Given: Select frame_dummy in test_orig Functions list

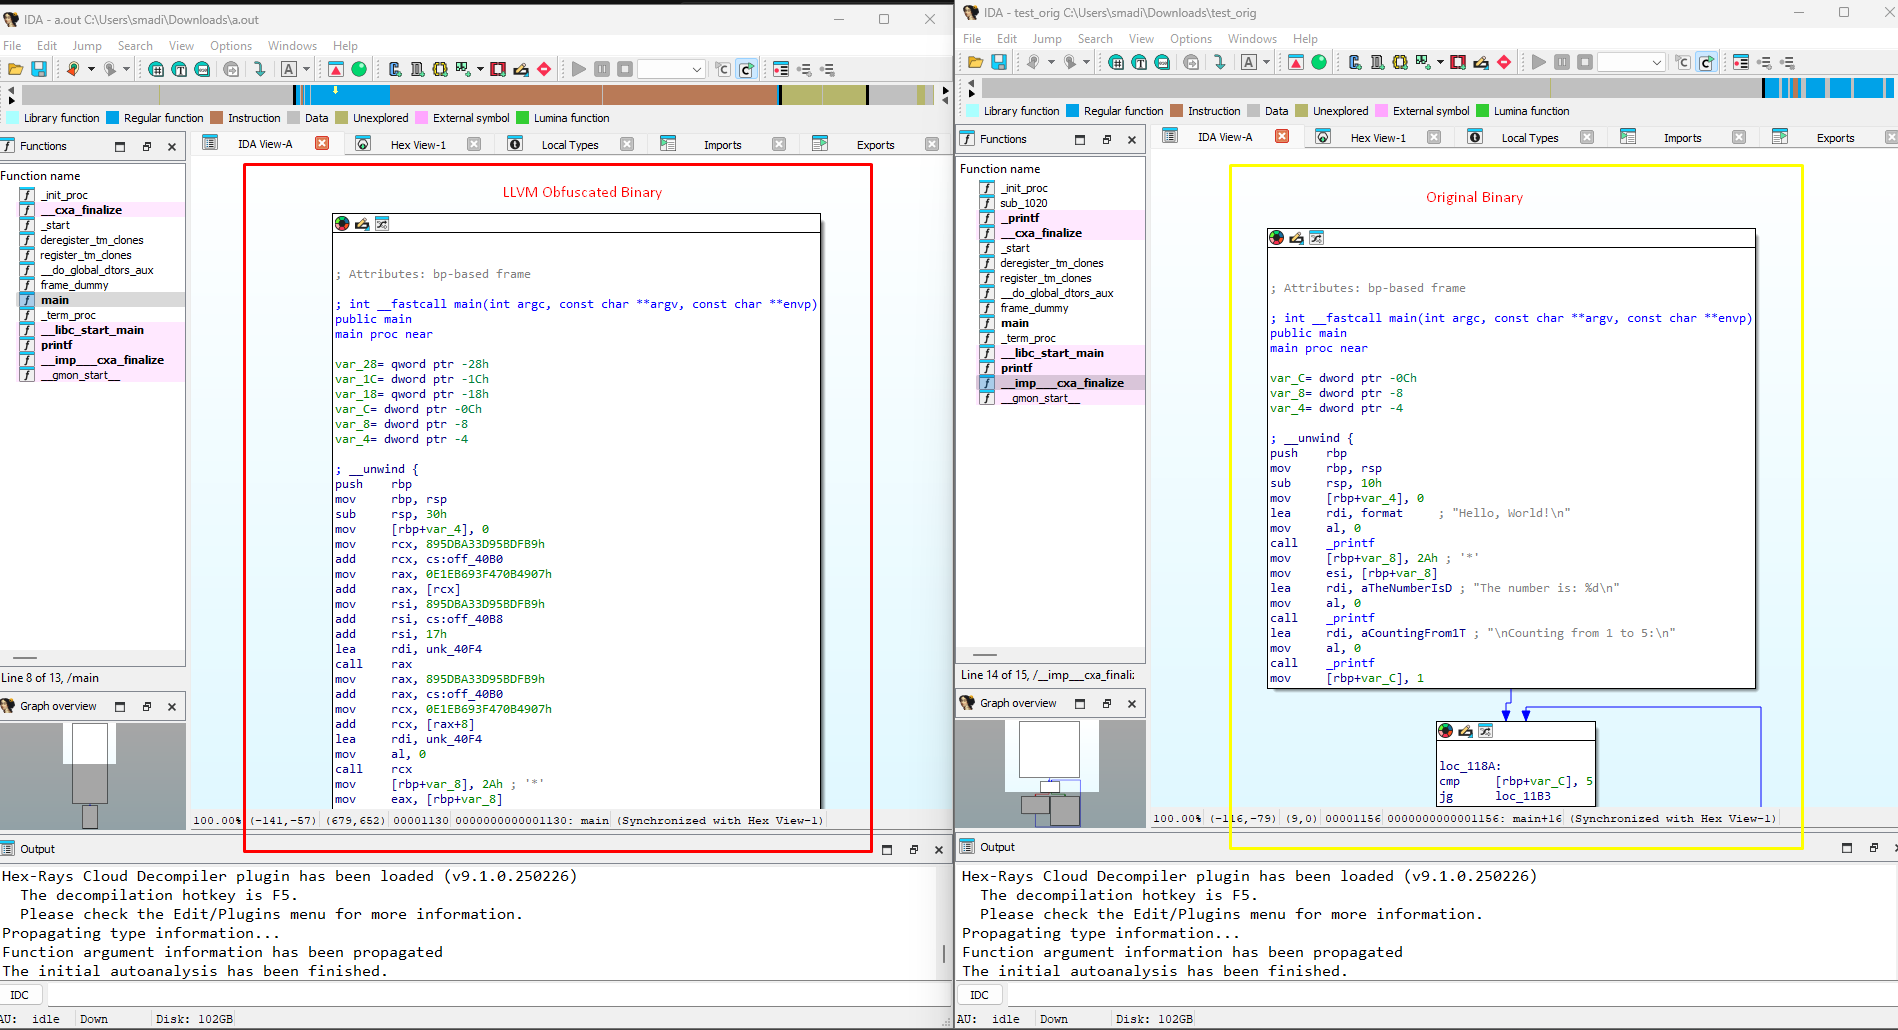Looking at the screenshot, I should coord(1034,308).
